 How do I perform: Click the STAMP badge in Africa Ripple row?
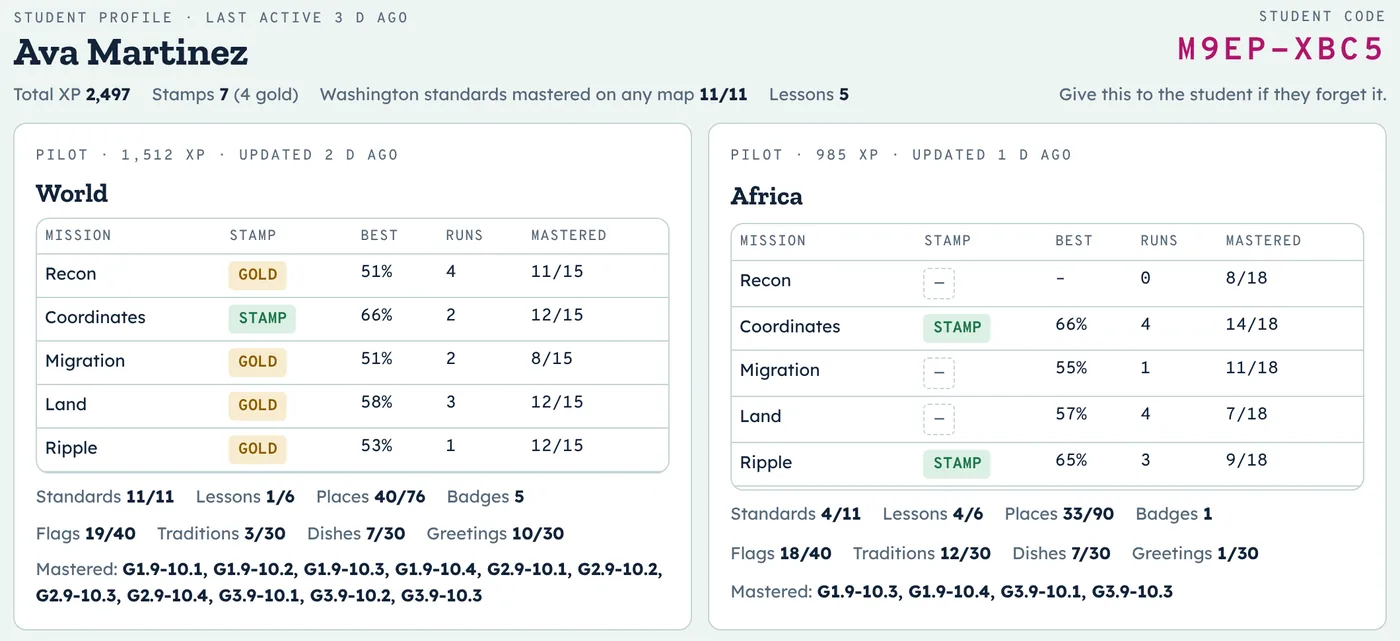[957, 463]
